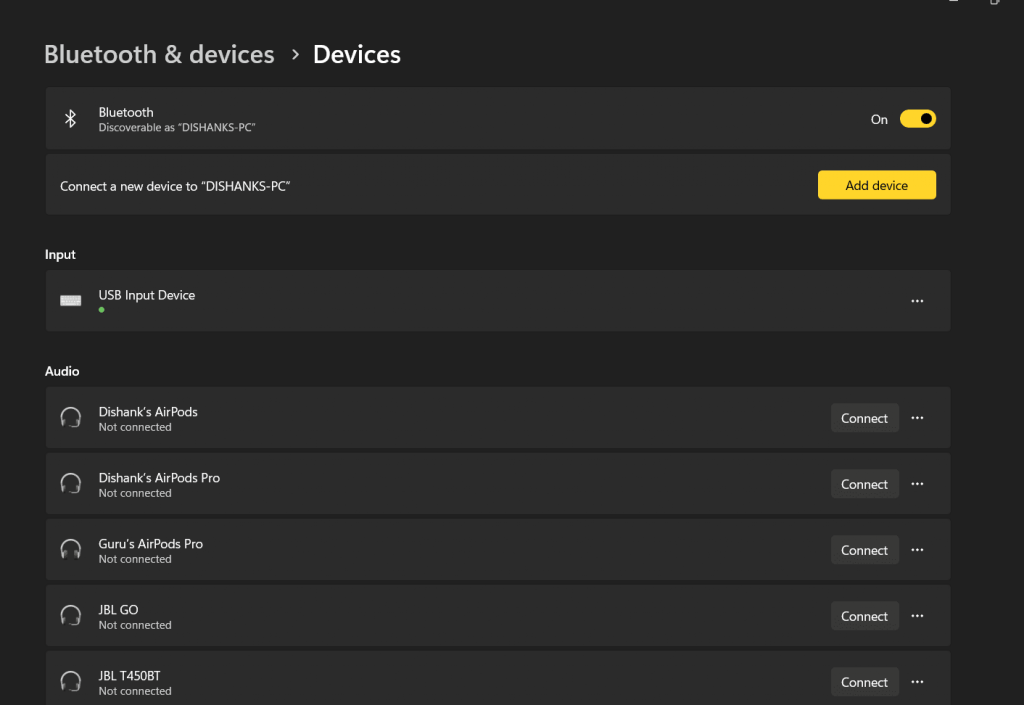Toggle the Bluetooth switch off
Image resolution: width=1024 pixels, height=705 pixels.
tap(918, 119)
